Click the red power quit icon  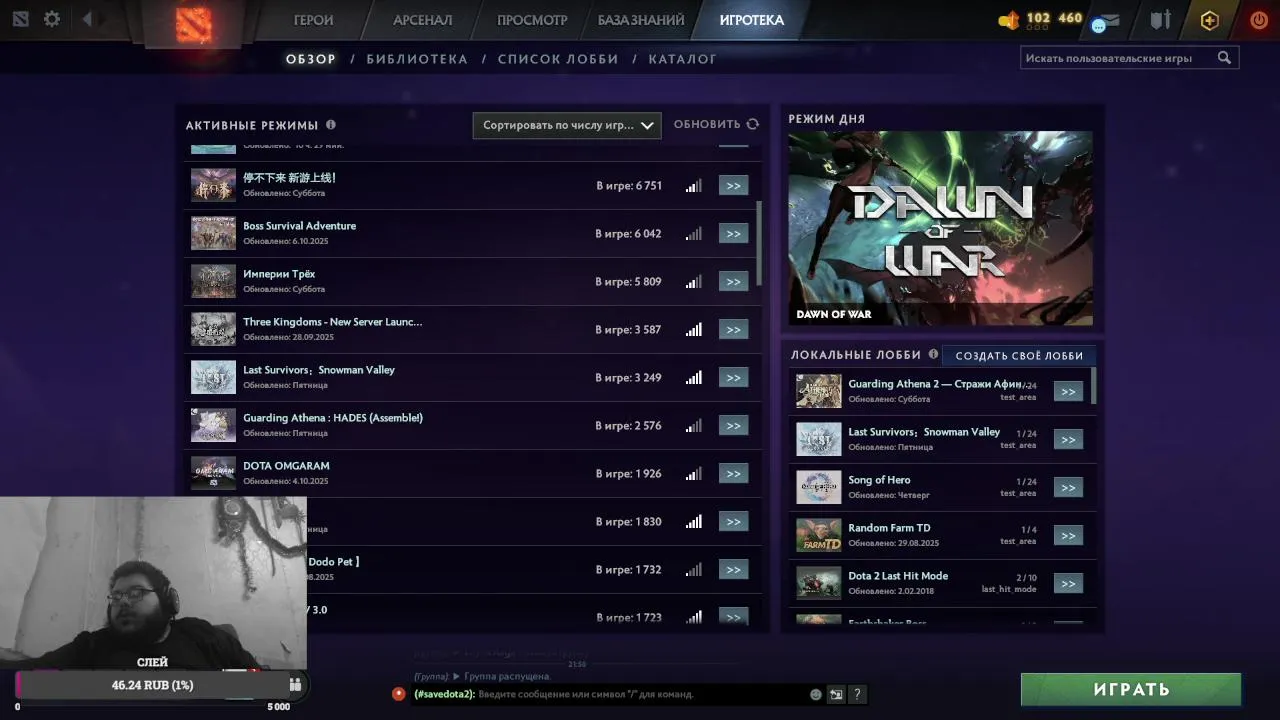(x=1259, y=20)
